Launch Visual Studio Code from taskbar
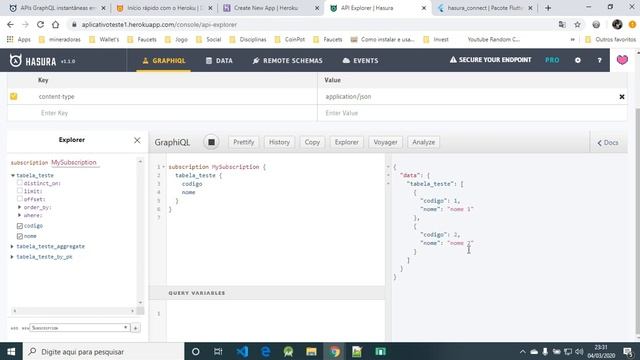Screen dimensions: 640x360 click(242, 351)
